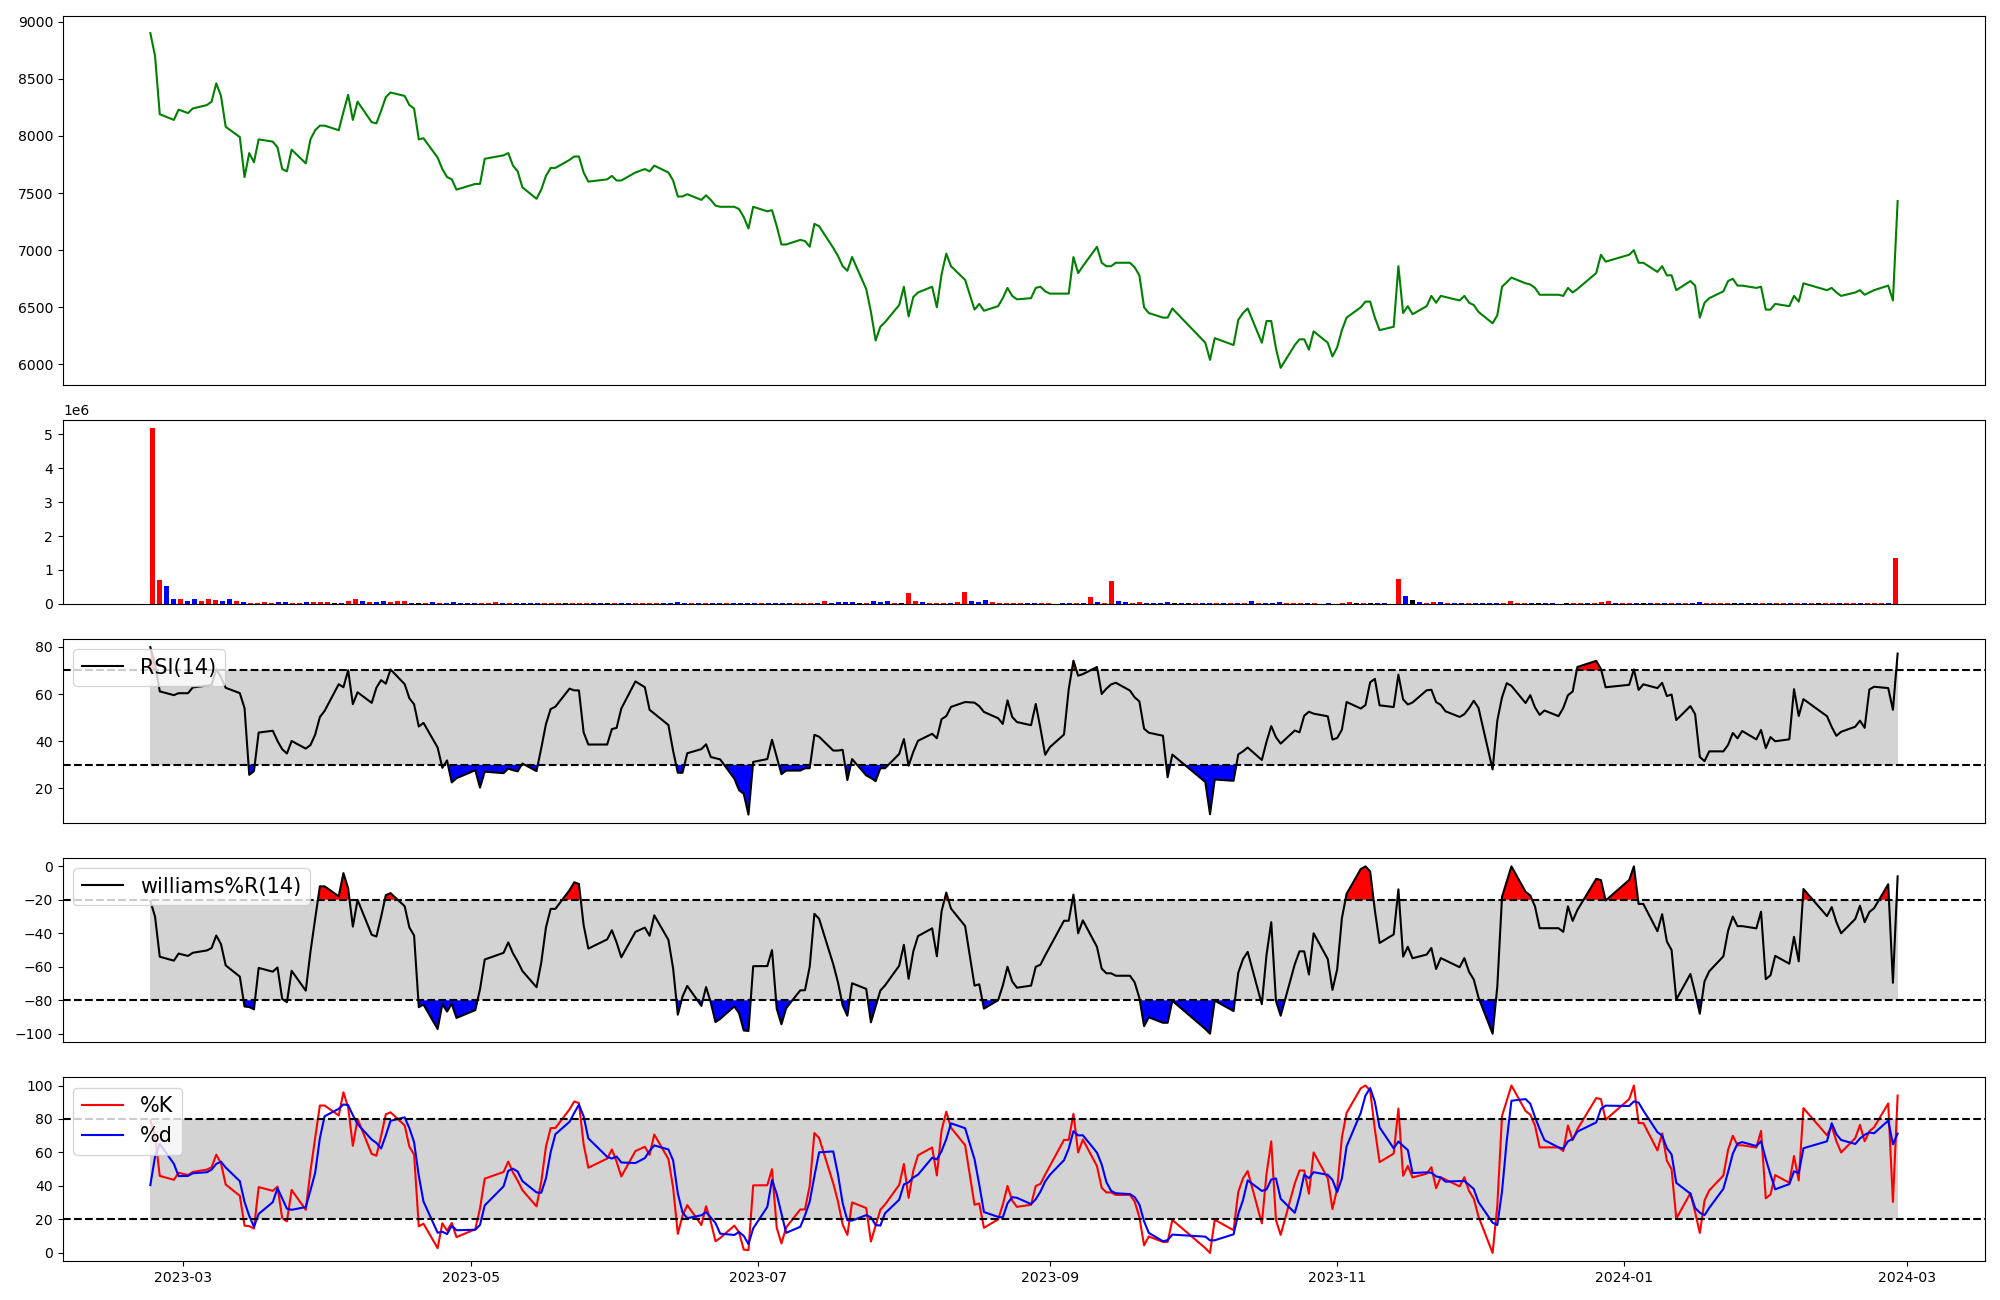Click the 2023-07 x-axis date label
This screenshot has height=1300, width=2000.
pyautogui.click(x=759, y=1277)
